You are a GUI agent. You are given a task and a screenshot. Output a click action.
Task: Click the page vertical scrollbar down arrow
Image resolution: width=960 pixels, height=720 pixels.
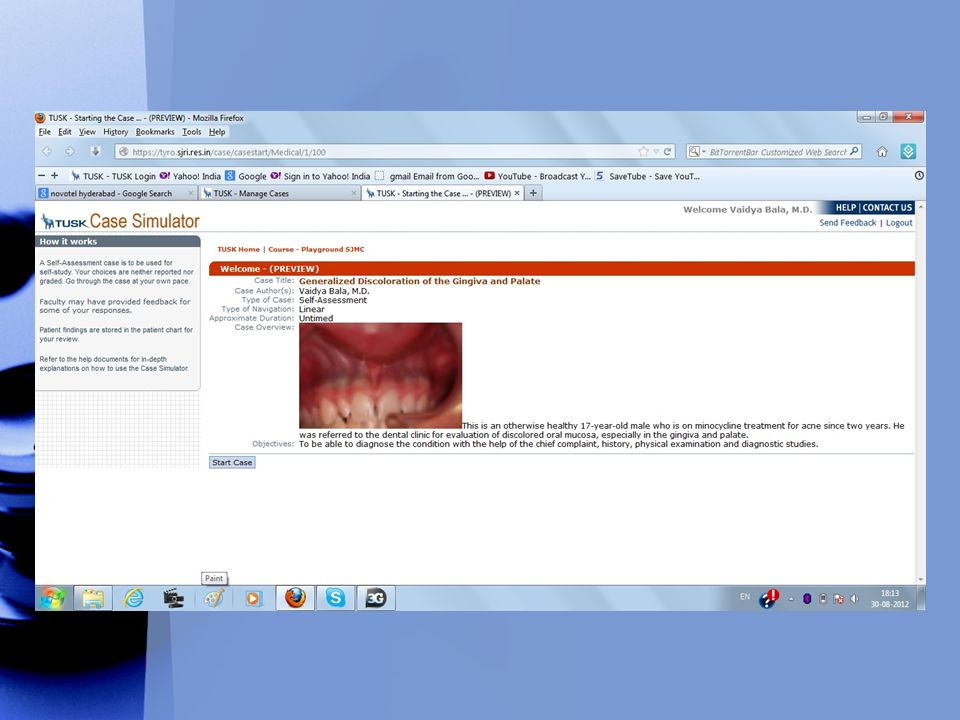(x=920, y=579)
